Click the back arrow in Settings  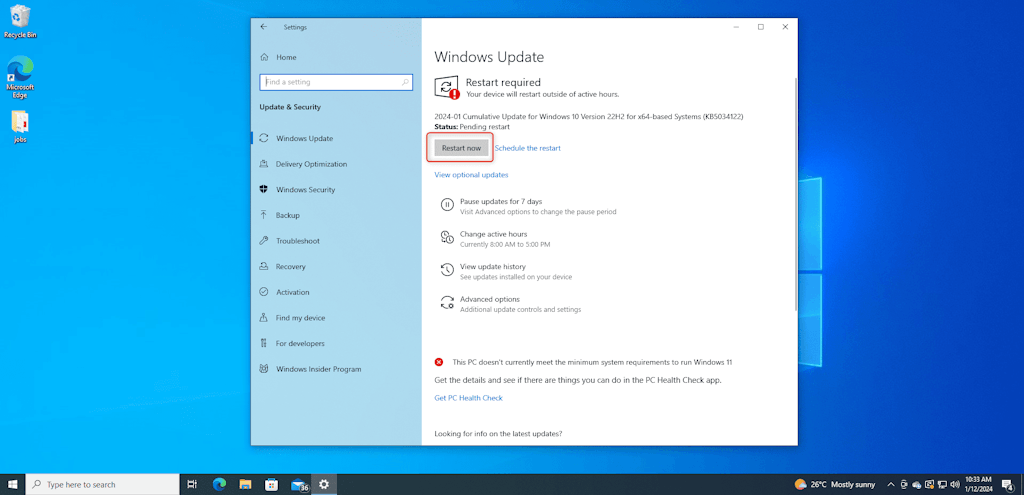(x=263, y=27)
